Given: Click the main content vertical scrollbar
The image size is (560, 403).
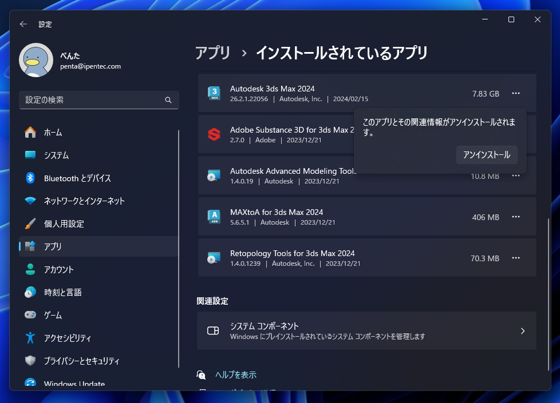Looking at the screenshot, I should (548, 295).
